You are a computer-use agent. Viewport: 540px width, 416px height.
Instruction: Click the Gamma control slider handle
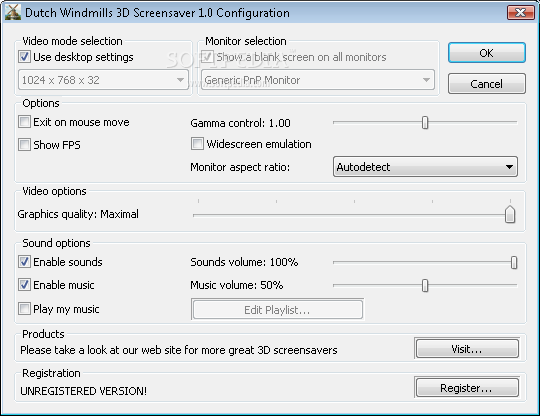[x=425, y=122]
